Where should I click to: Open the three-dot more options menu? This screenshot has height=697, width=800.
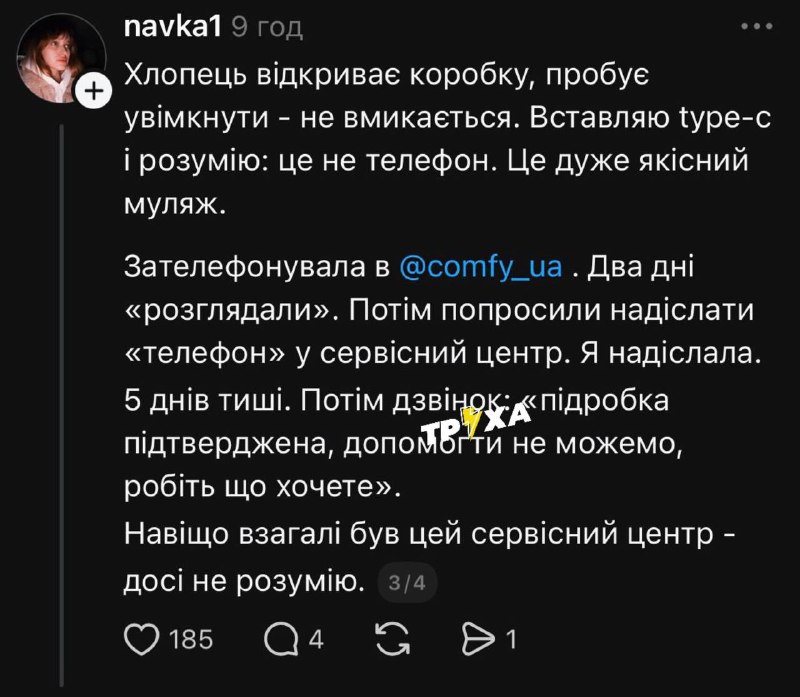pyautogui.click(x=756, y=28)
